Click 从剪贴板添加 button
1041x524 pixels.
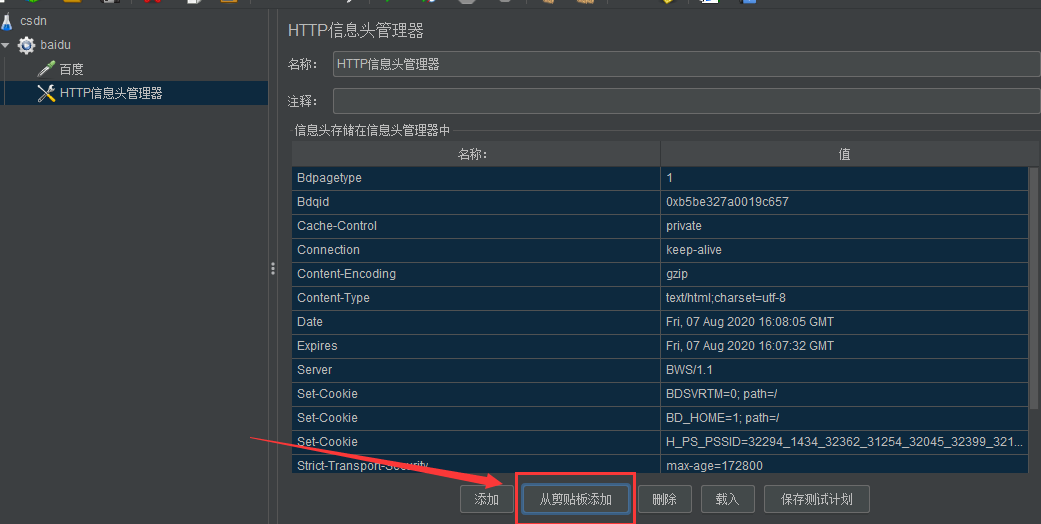(576, 499)
